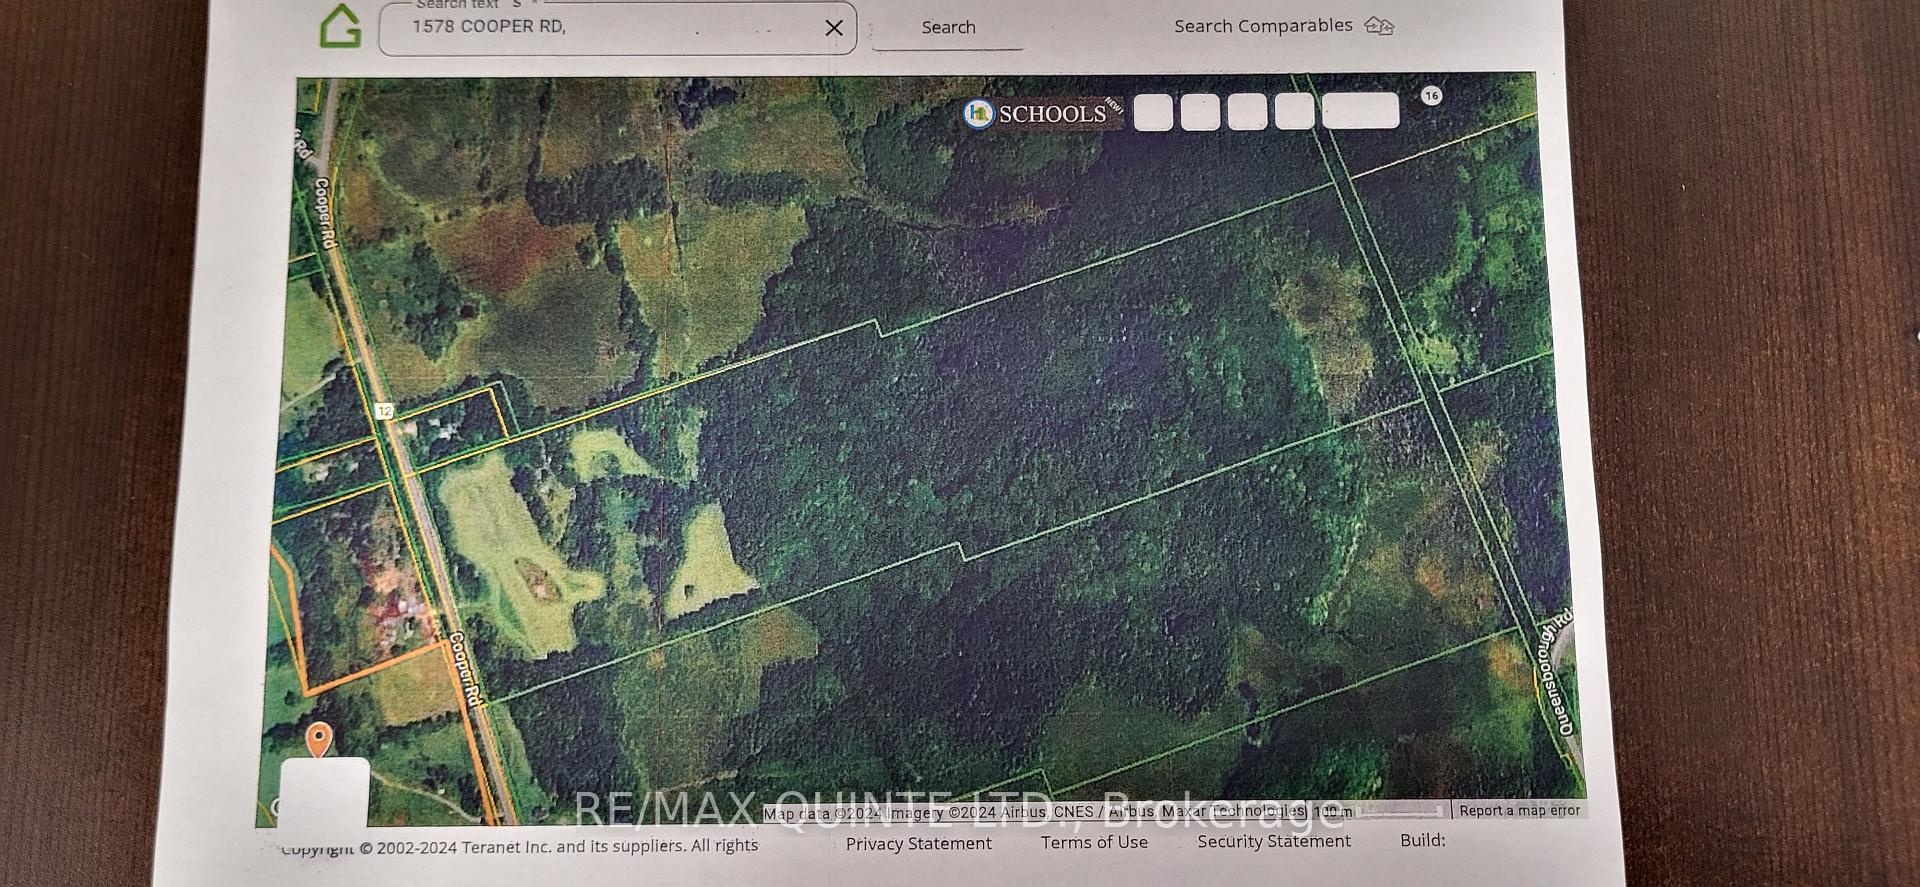Click fourth white map tool button

pos(1294,112)
